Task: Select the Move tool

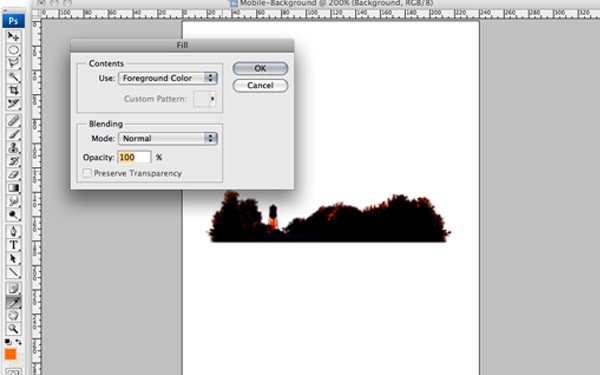Action: 13,36
